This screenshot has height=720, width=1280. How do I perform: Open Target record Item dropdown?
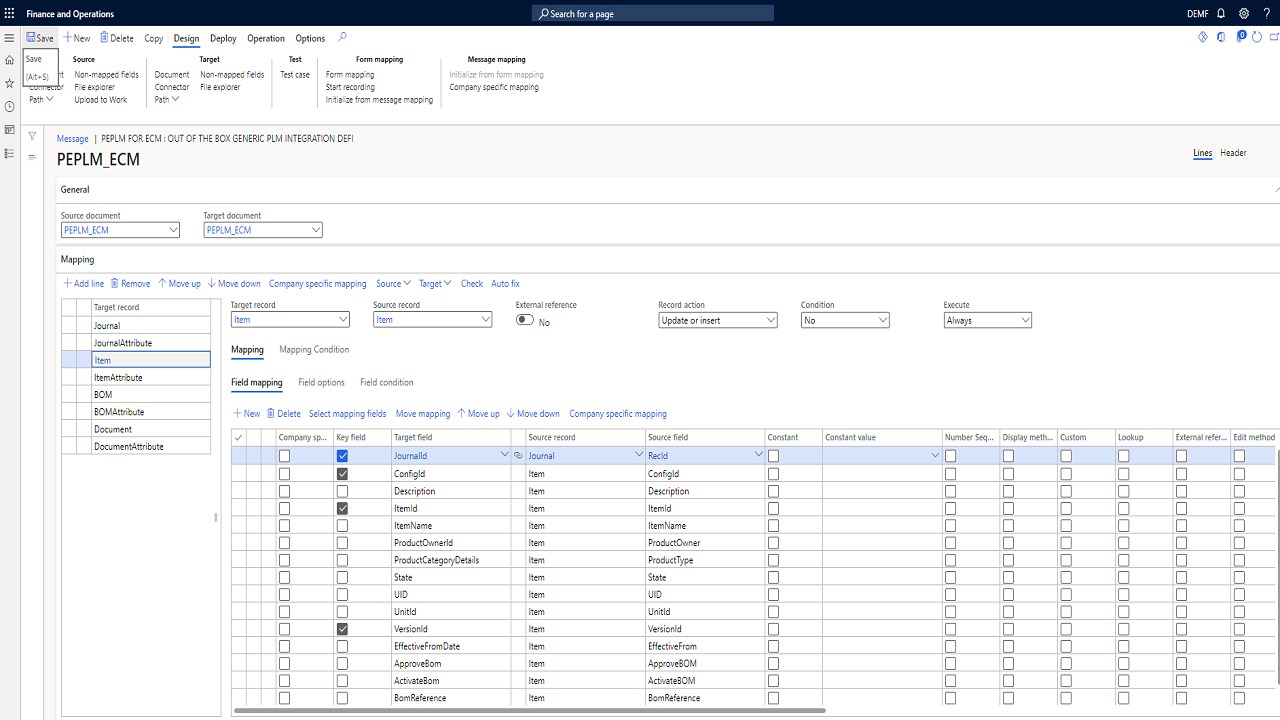click(343, 320)
